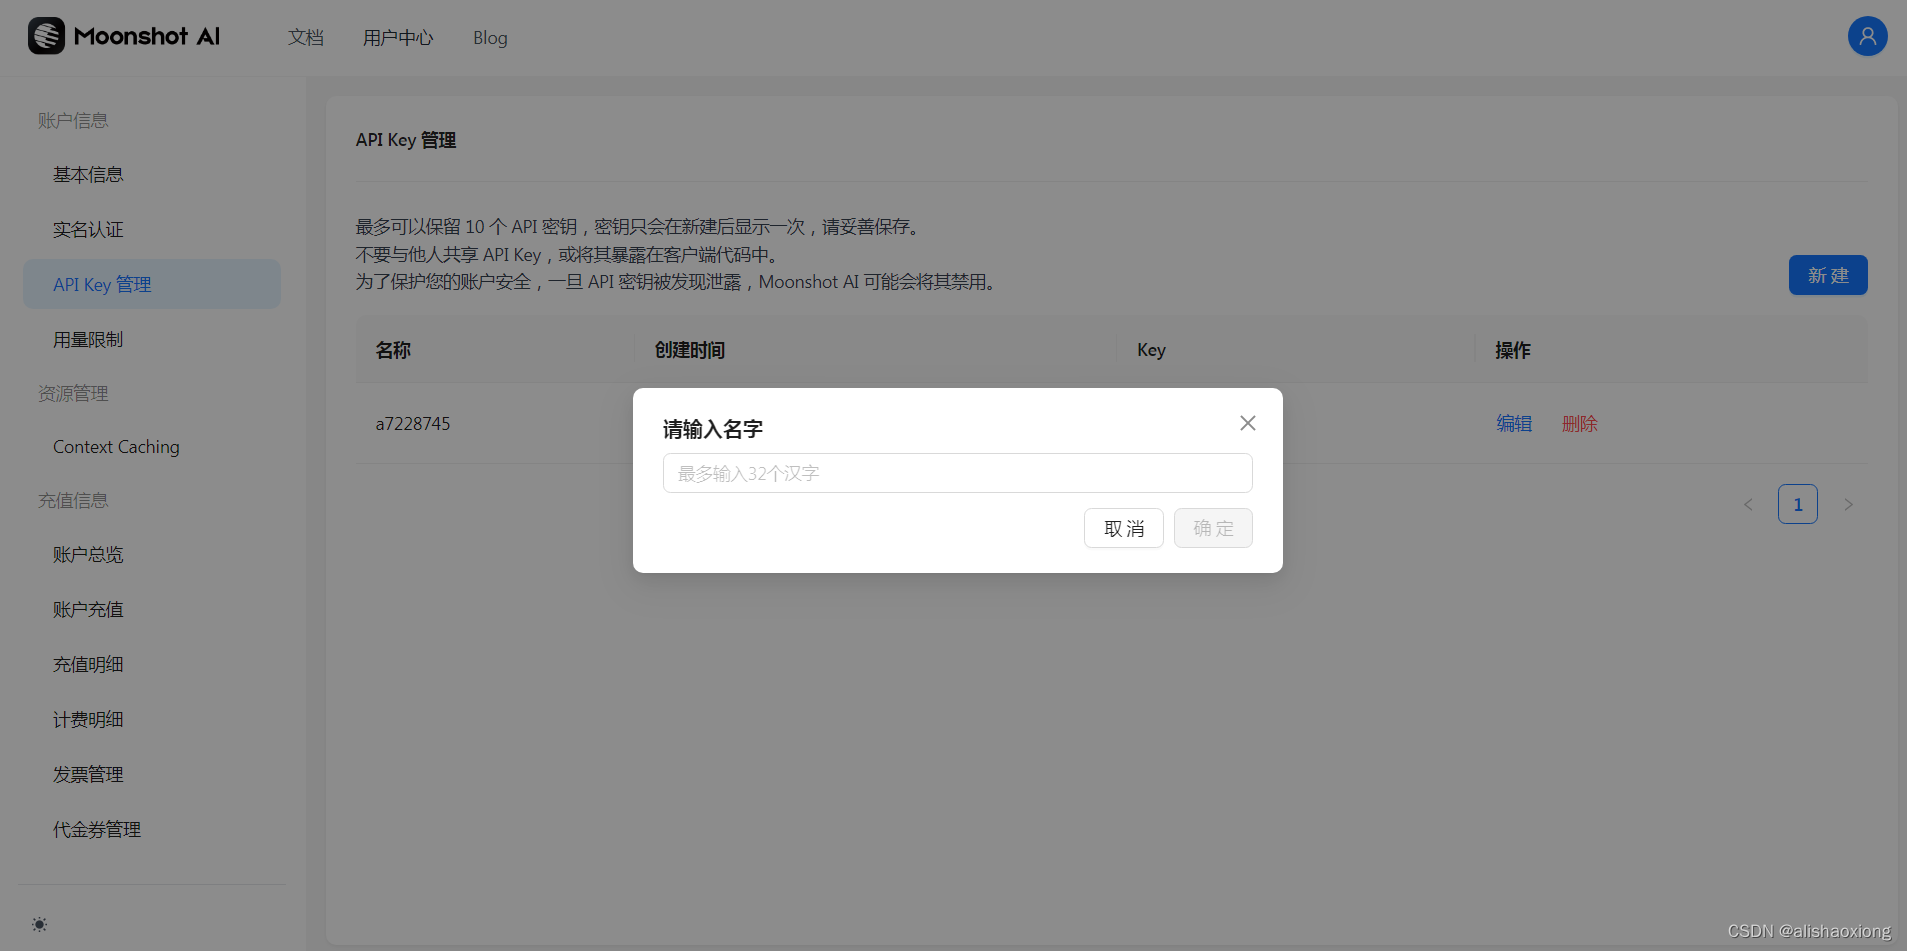Open 发票管理 in the sidebar
This screenshot has width=1907, height=951.
click(x=152, y=774)
